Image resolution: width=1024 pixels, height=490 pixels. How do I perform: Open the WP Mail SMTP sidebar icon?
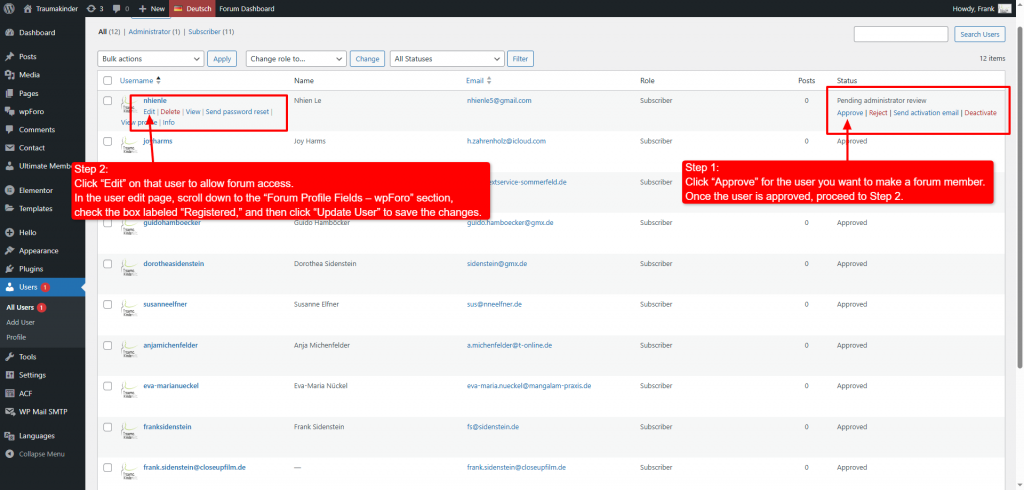click(9, 412)
